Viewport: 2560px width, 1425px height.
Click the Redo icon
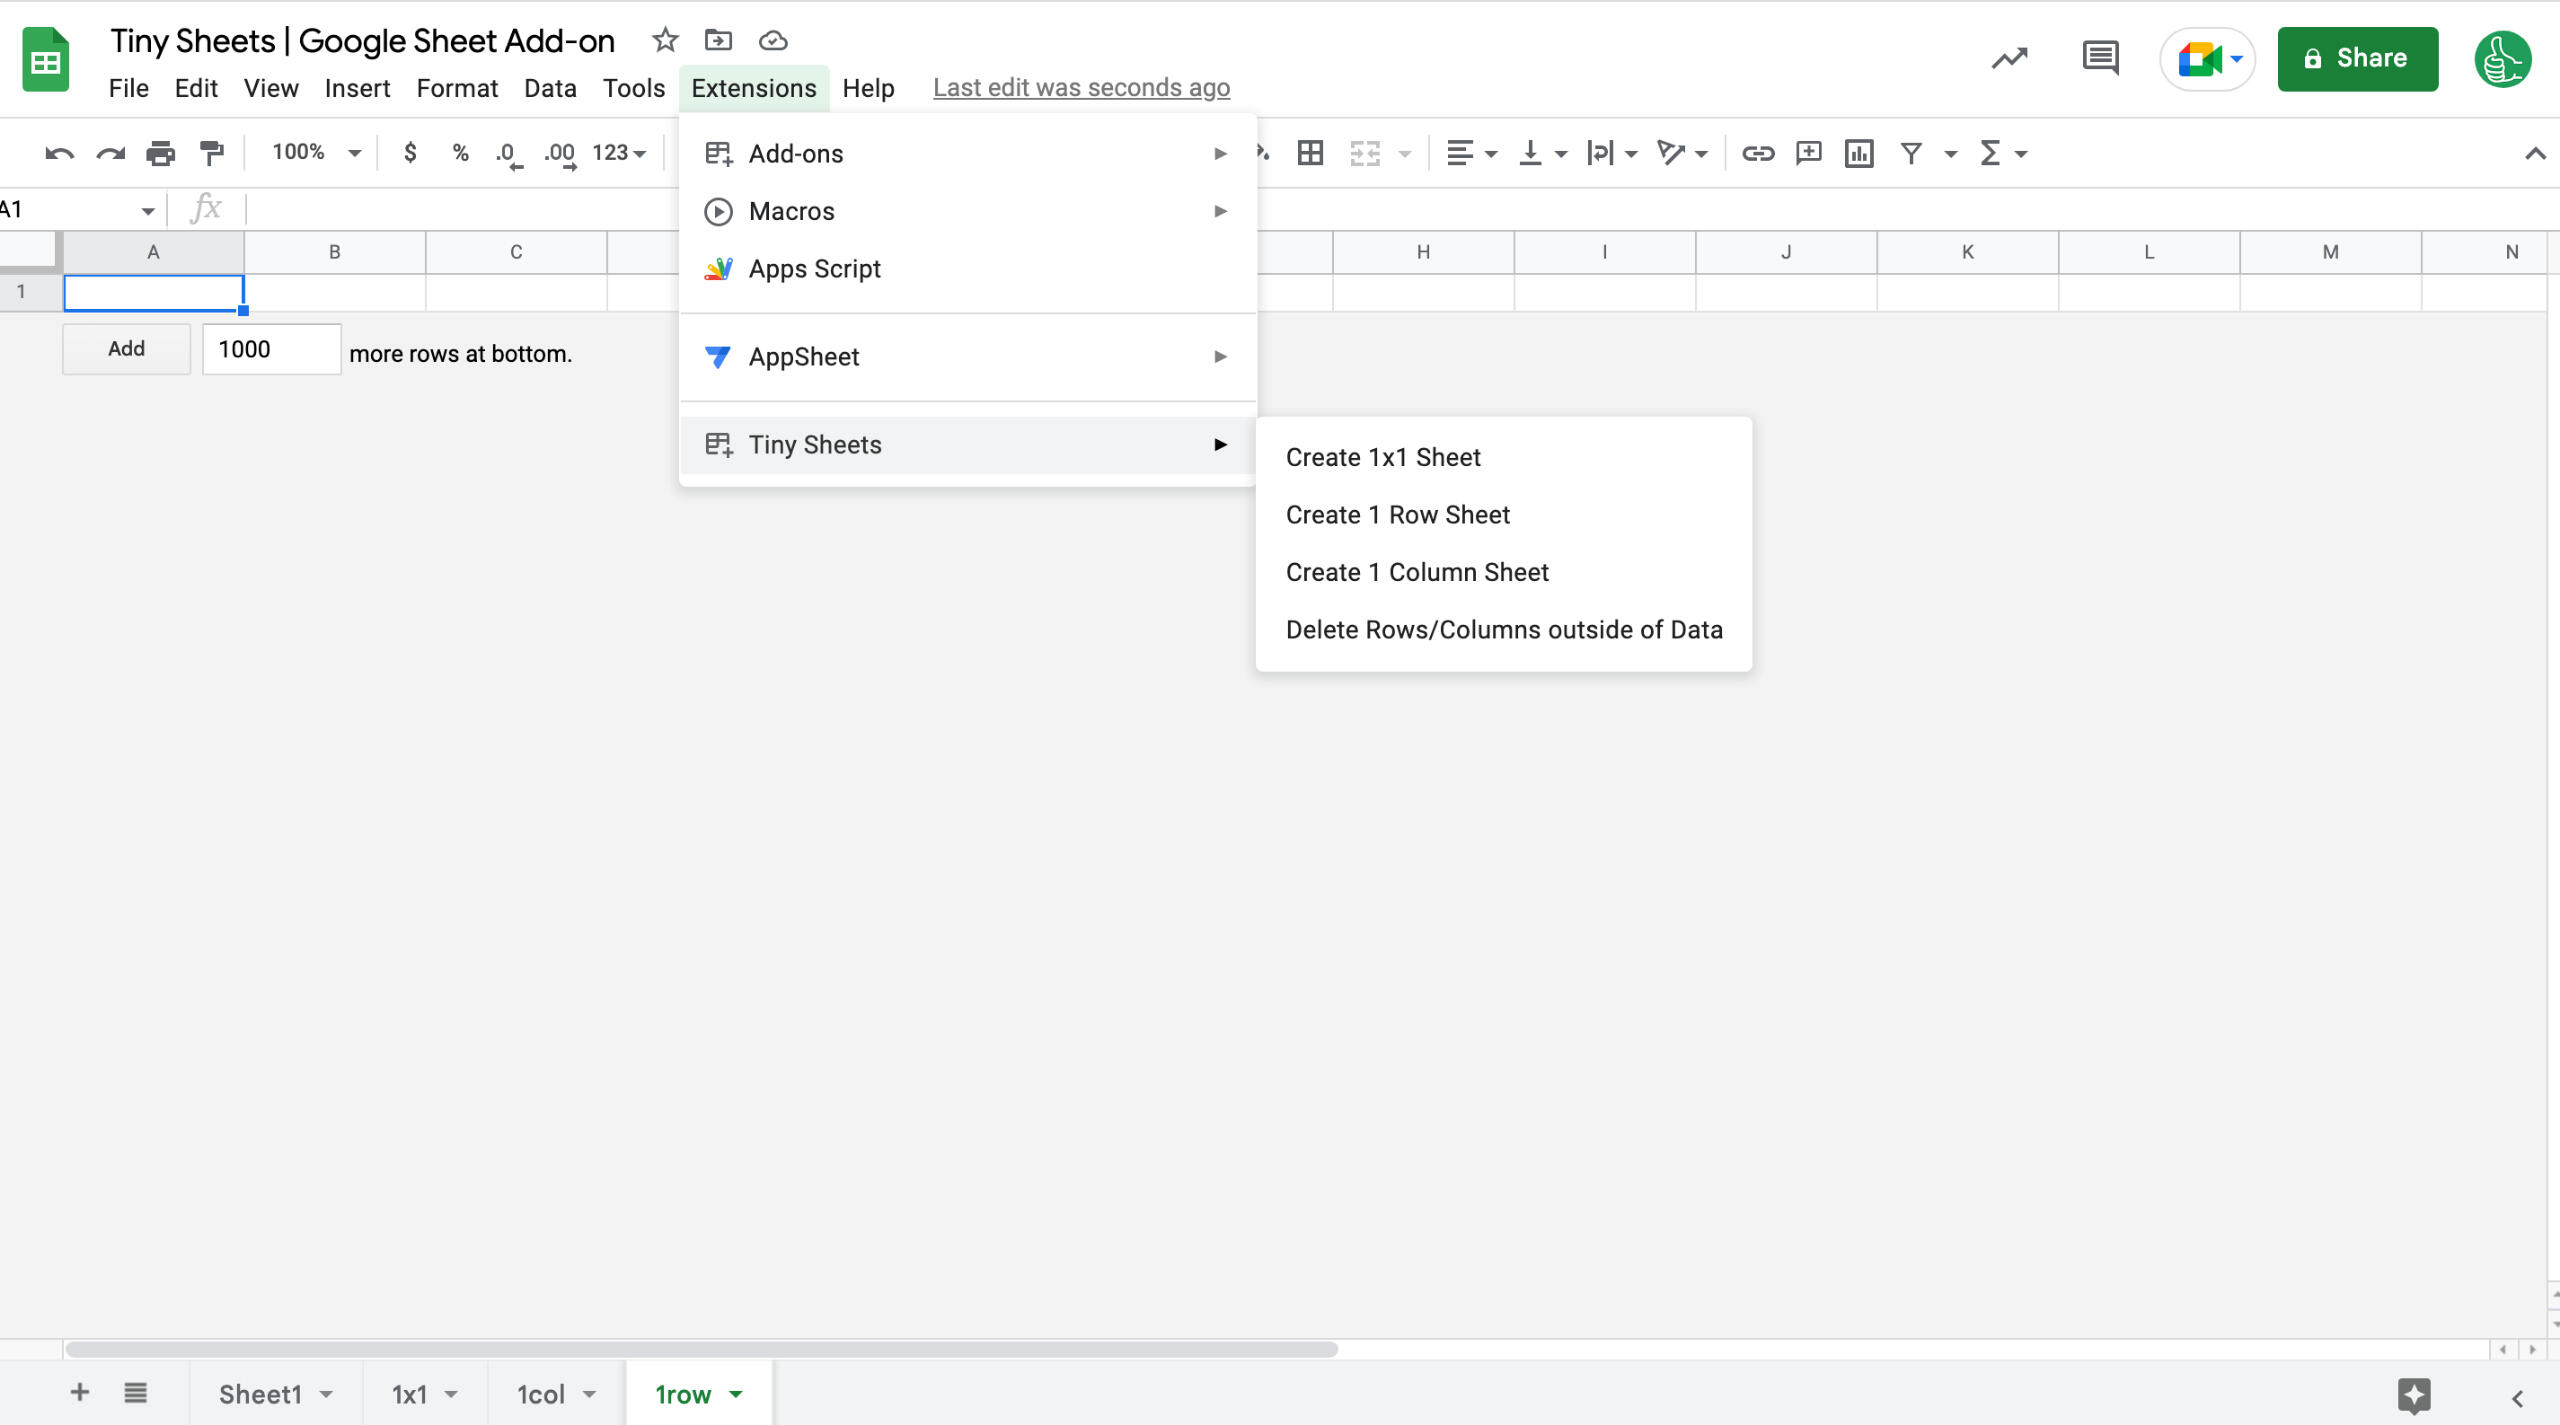110,152
